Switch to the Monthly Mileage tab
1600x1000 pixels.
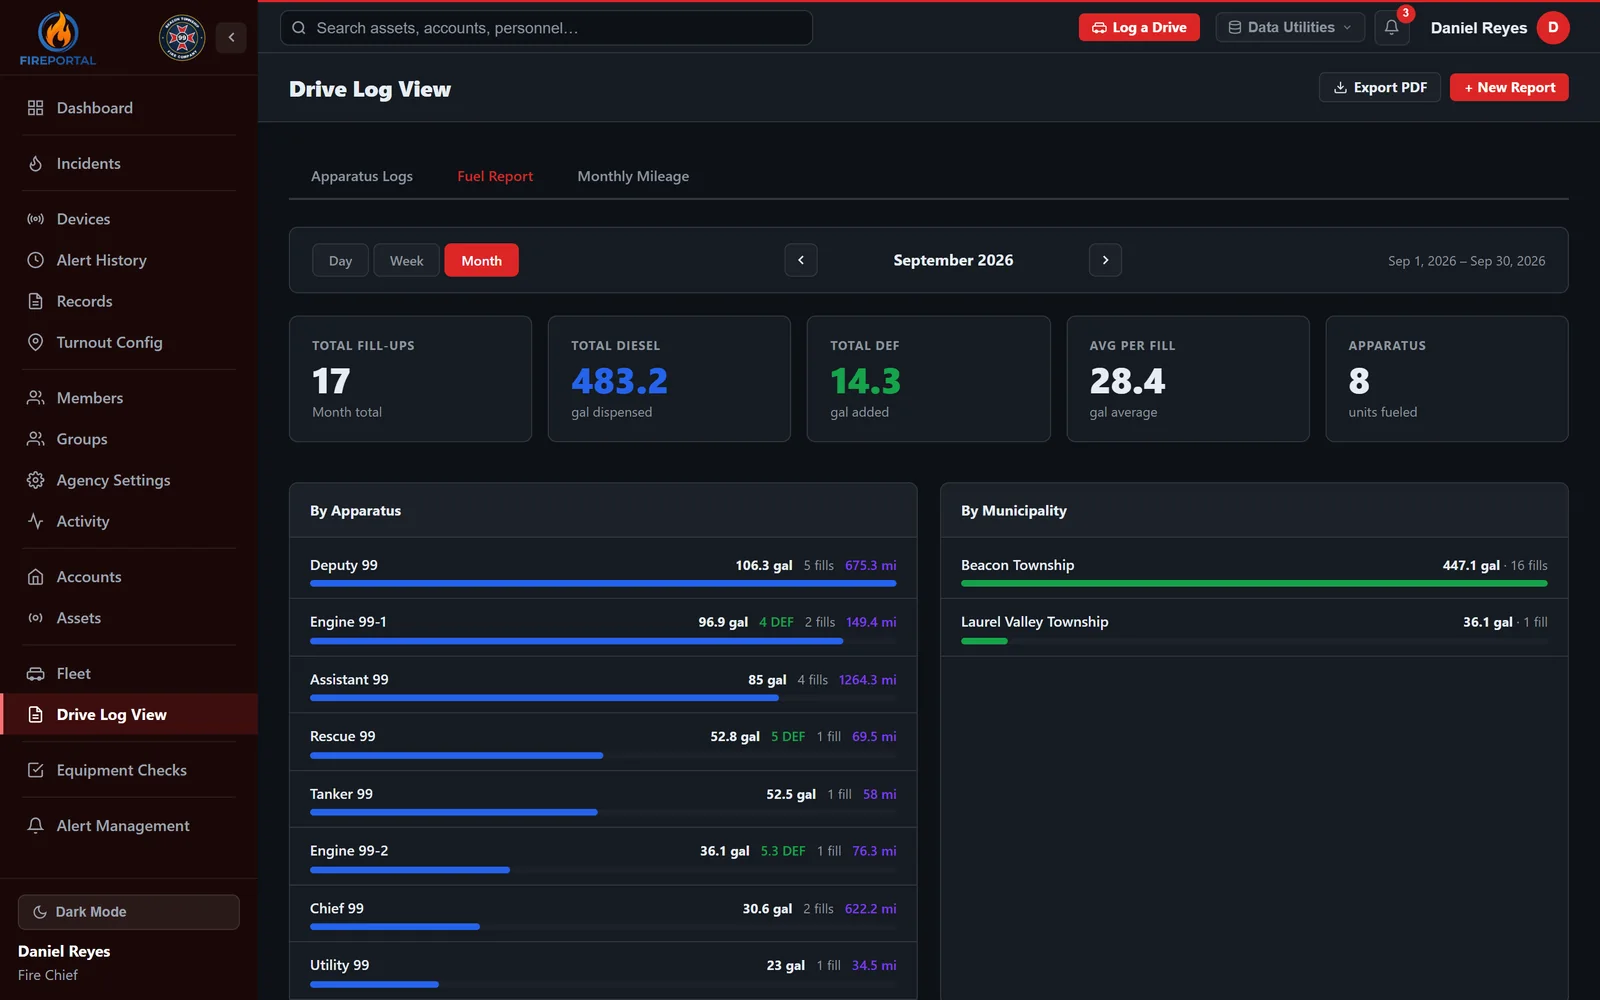[633, 176]
